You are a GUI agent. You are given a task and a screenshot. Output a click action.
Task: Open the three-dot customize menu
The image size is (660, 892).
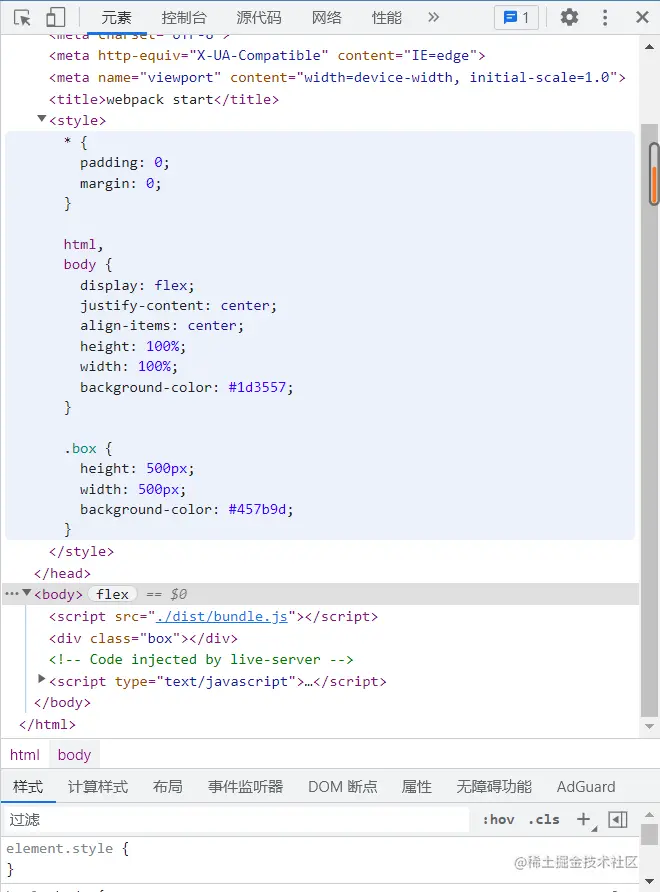click(605, 18)
